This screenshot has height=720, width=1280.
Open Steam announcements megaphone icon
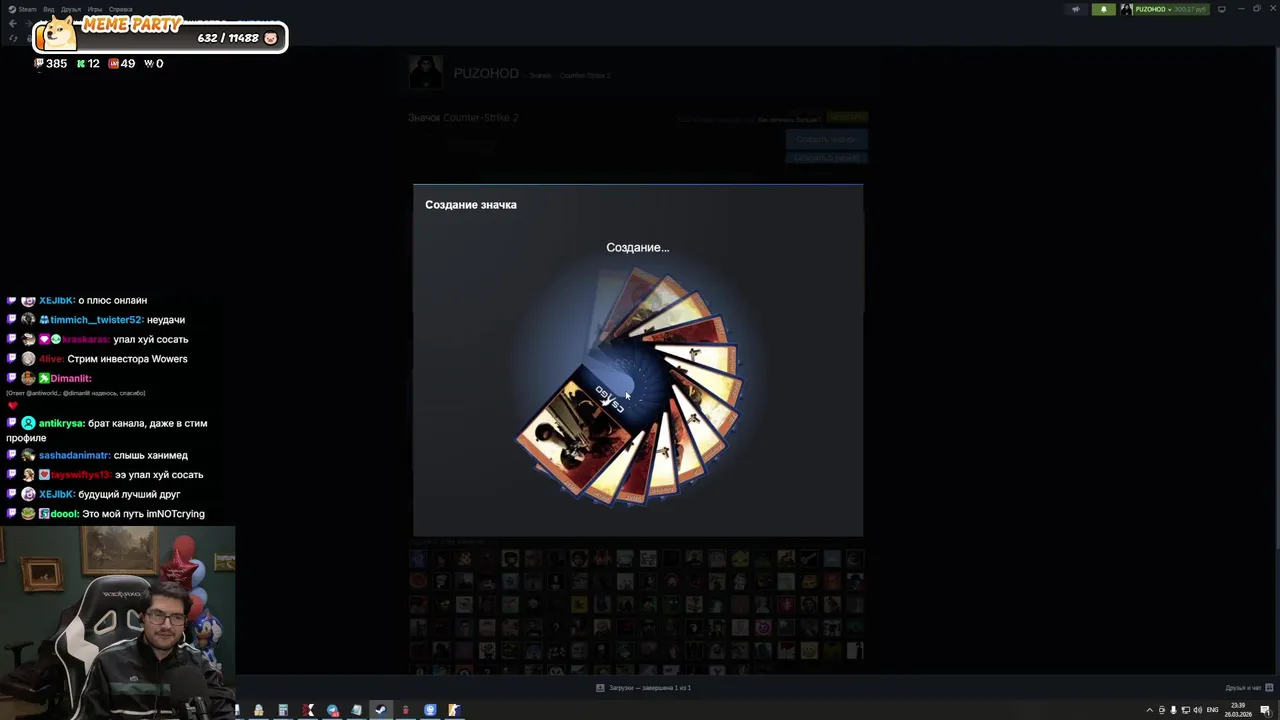pos(1076,9)
